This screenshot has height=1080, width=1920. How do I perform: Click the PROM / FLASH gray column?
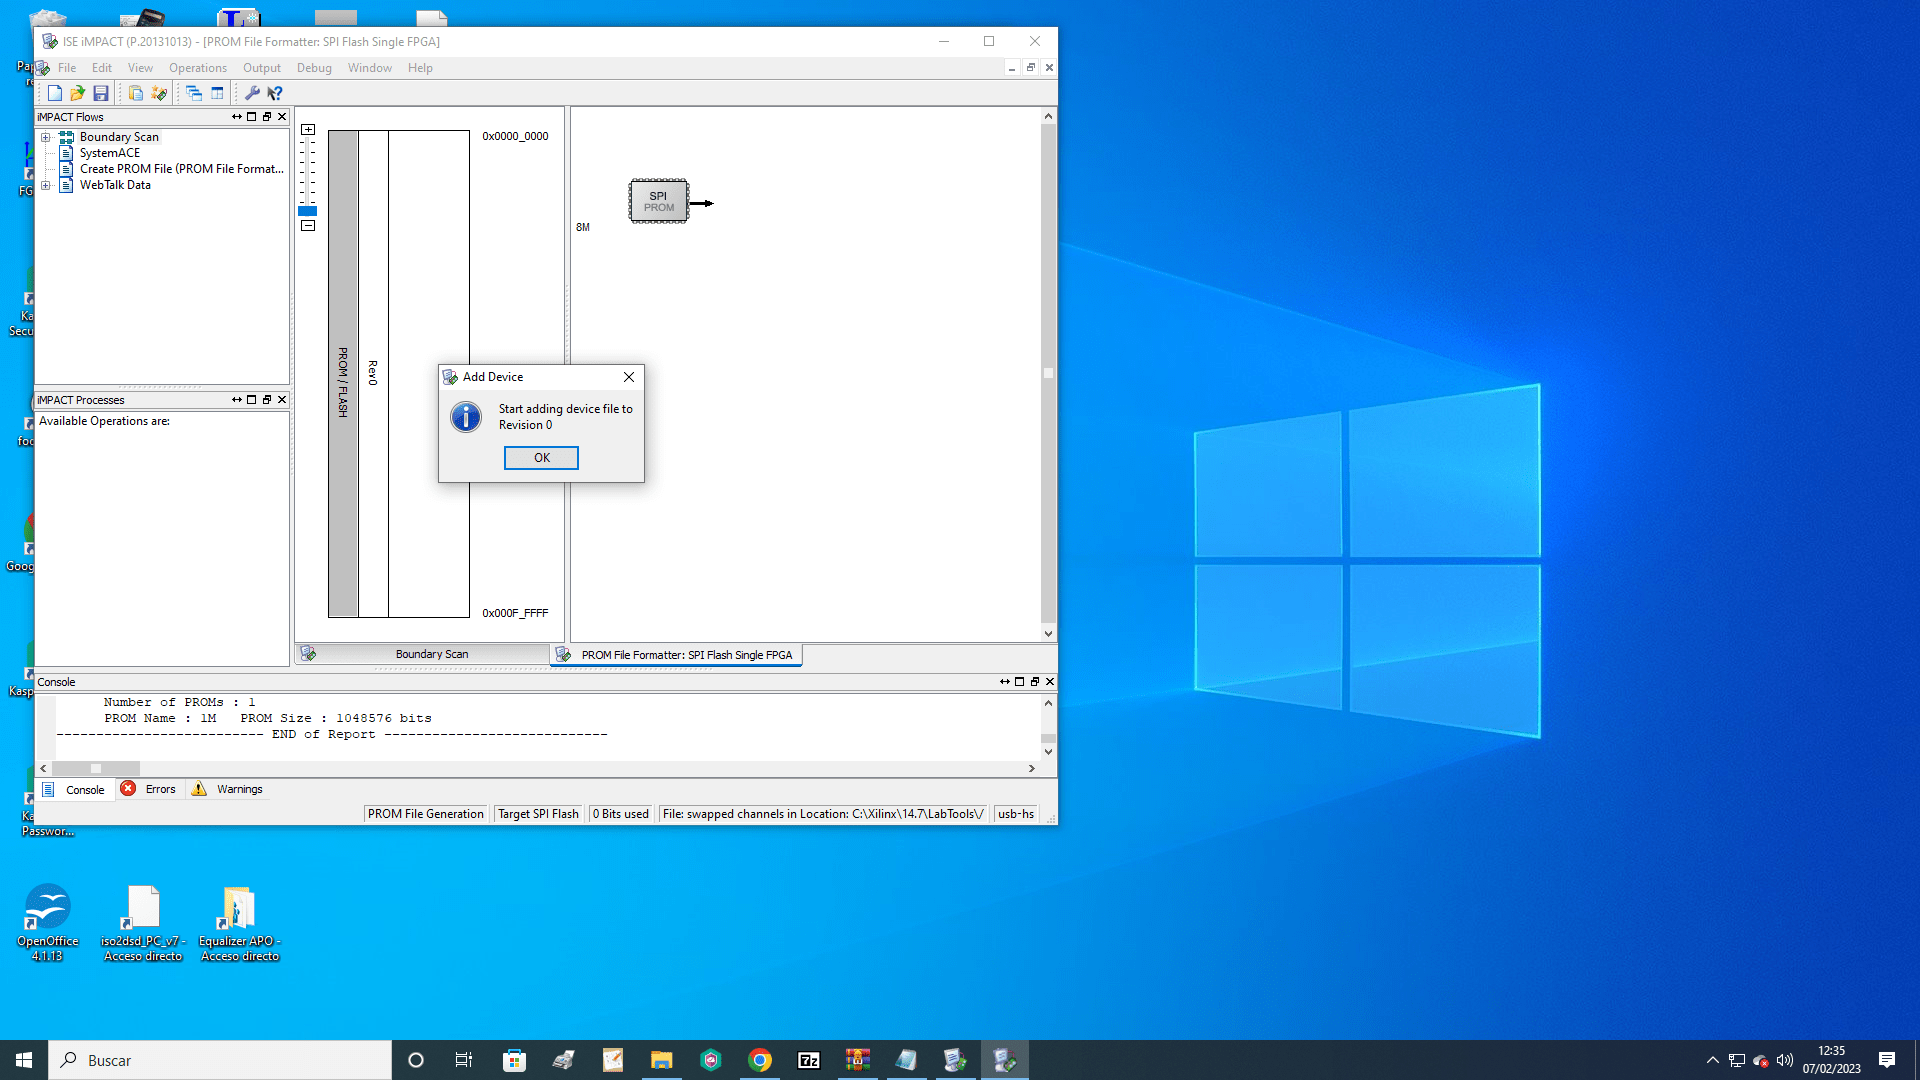pos(343,373)
